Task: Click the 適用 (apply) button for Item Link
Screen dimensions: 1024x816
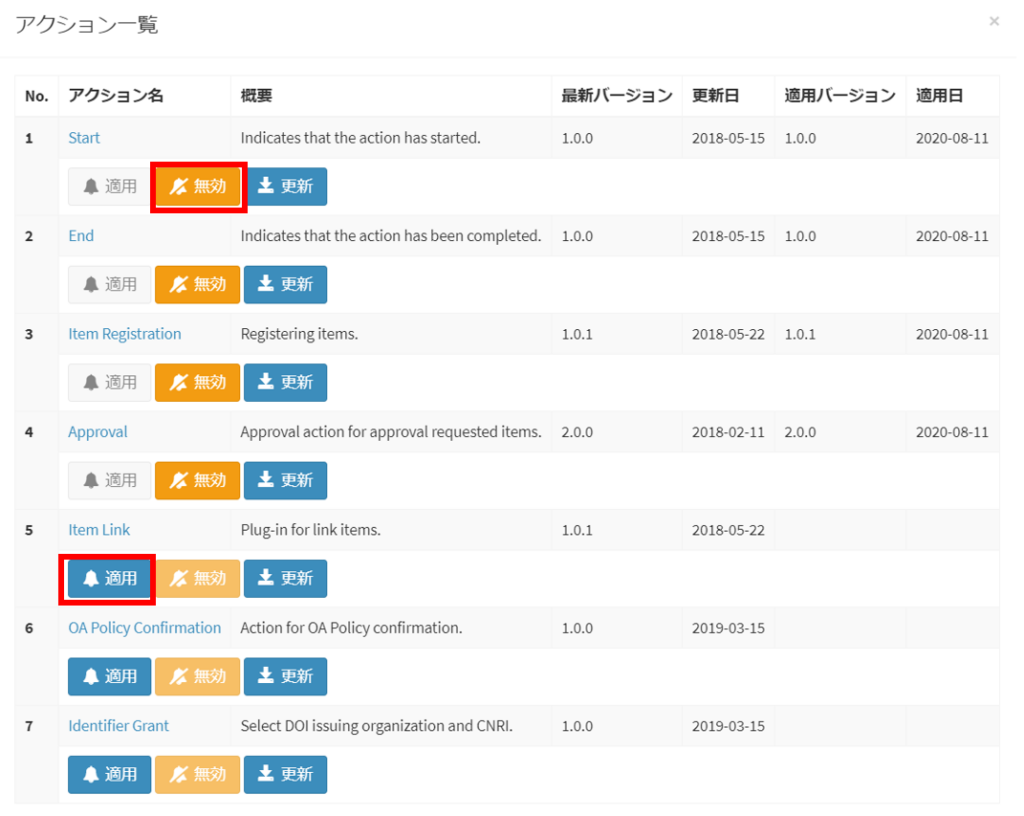Action: click(x=110, y=579)
